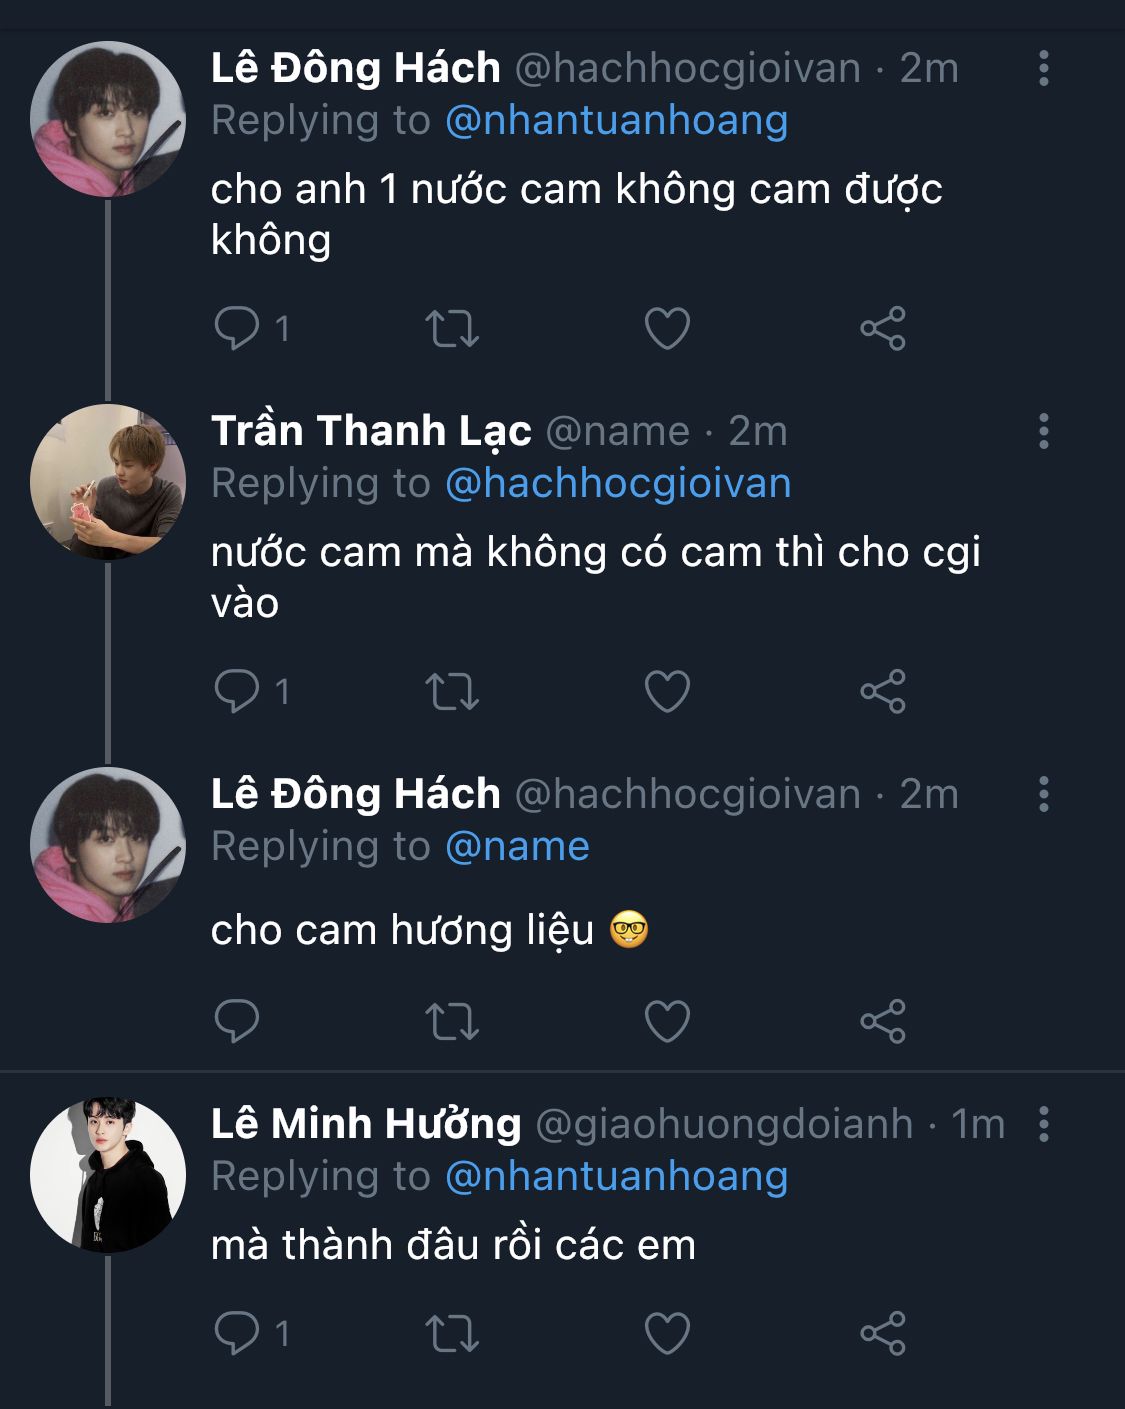The width and height of the screenshot is (1125, 1409).
Task: Like the 'cho cam hương liệu' tweet
Action: pyautogui.click(x=667, y=1021)
